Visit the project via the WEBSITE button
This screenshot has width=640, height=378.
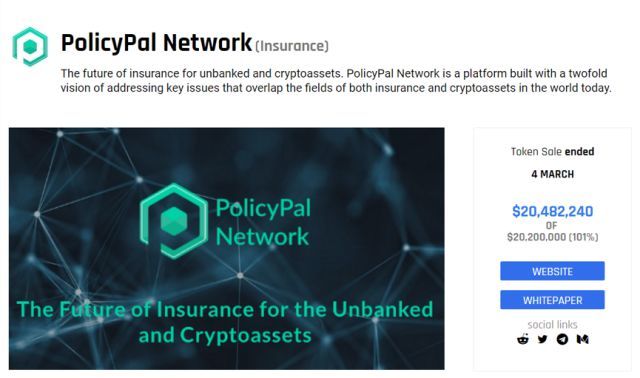[x=552, y=271]
